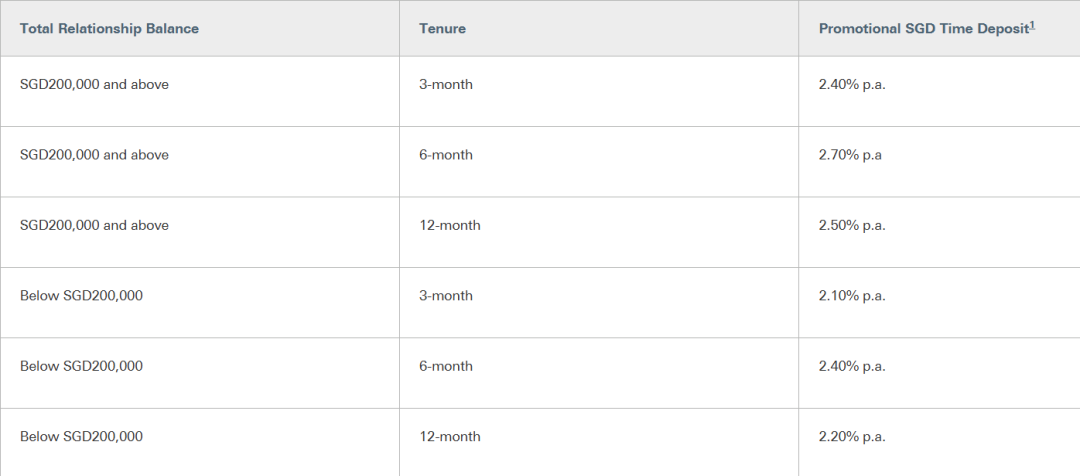1080x476 pixels.
Task: Click 3-month tenure for Below SGD200,000
Action: tap(446, 296)
